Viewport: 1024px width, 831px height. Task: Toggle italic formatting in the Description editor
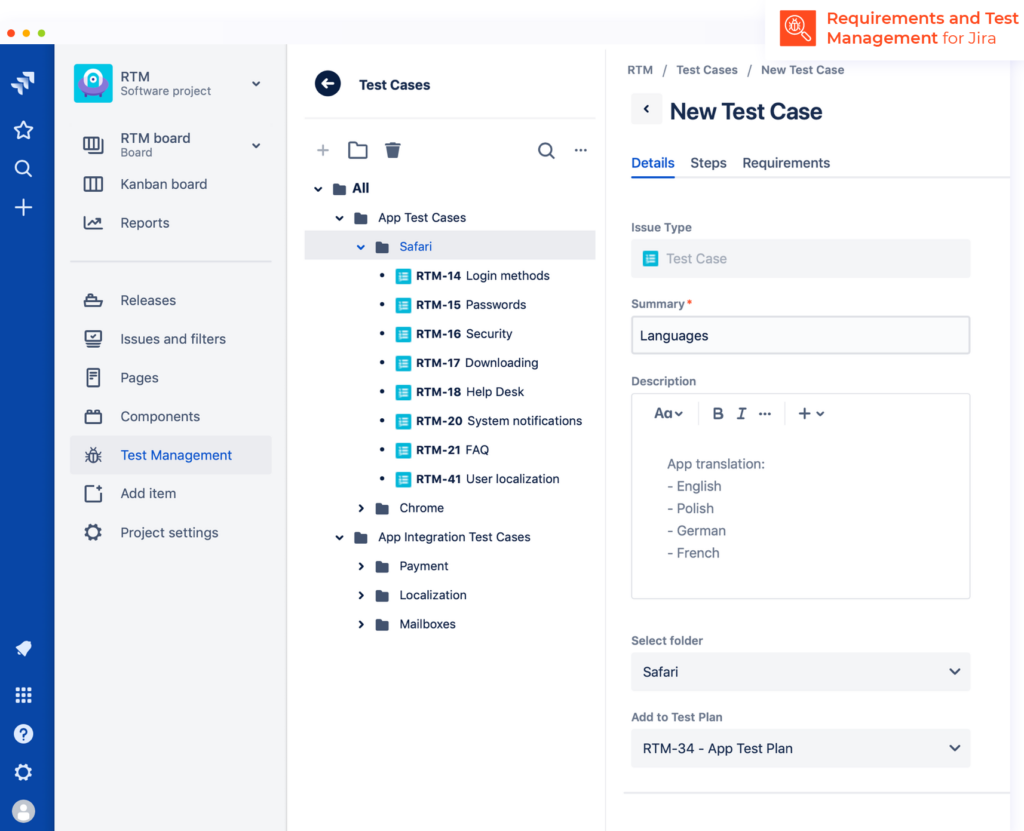[741, 413]
